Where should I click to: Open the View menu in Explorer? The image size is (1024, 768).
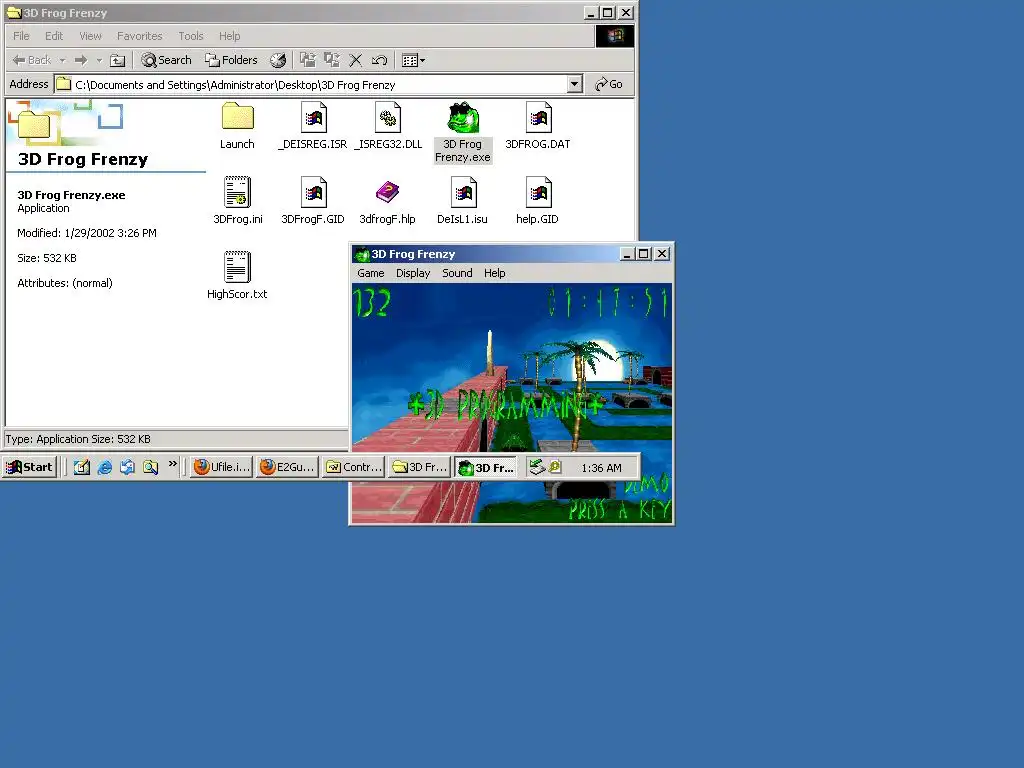tap(90, 36)
